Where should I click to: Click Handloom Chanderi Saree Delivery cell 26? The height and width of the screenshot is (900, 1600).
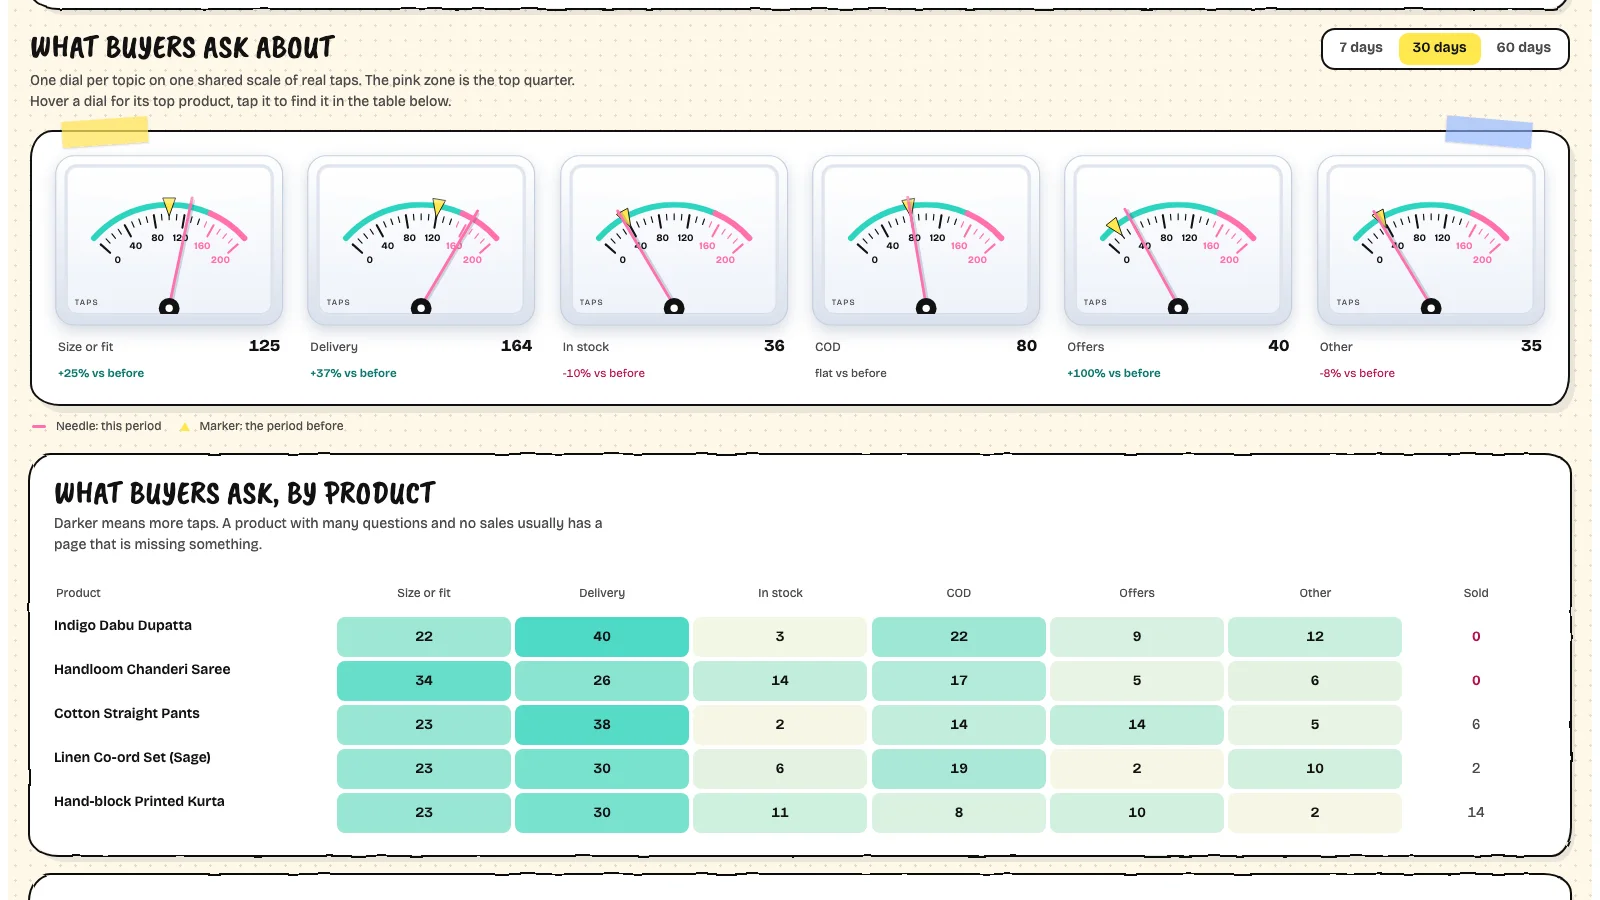[x=602, y=681]
